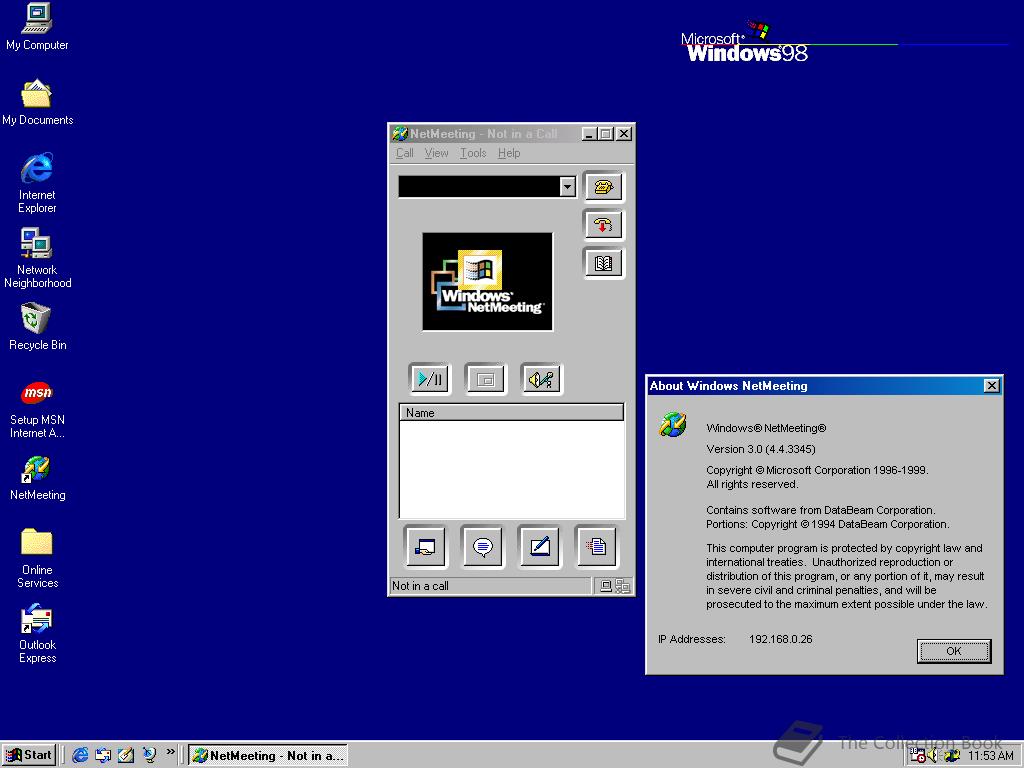Click the NetMeeting system tray icon
Viewport: 1024px width, 768px height.
point(952,756)
